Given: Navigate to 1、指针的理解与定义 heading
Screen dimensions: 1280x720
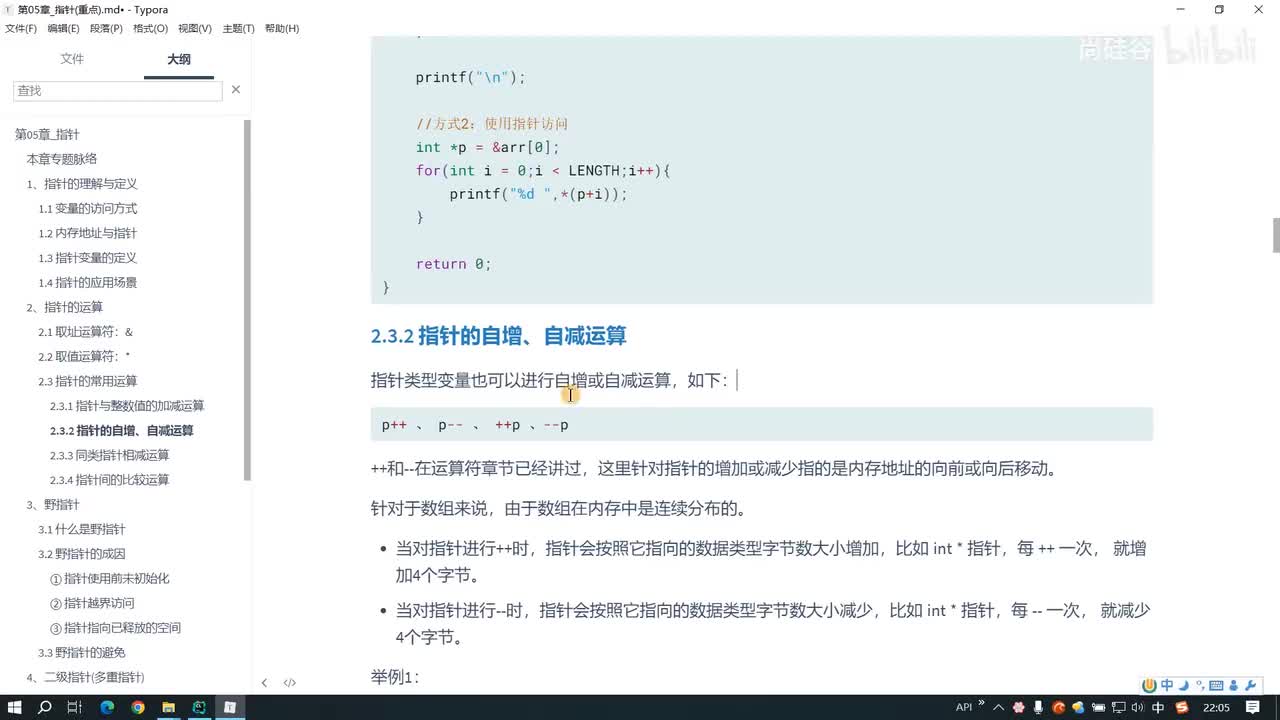Looking at the screenshot, I should click(x=82, y=184).
